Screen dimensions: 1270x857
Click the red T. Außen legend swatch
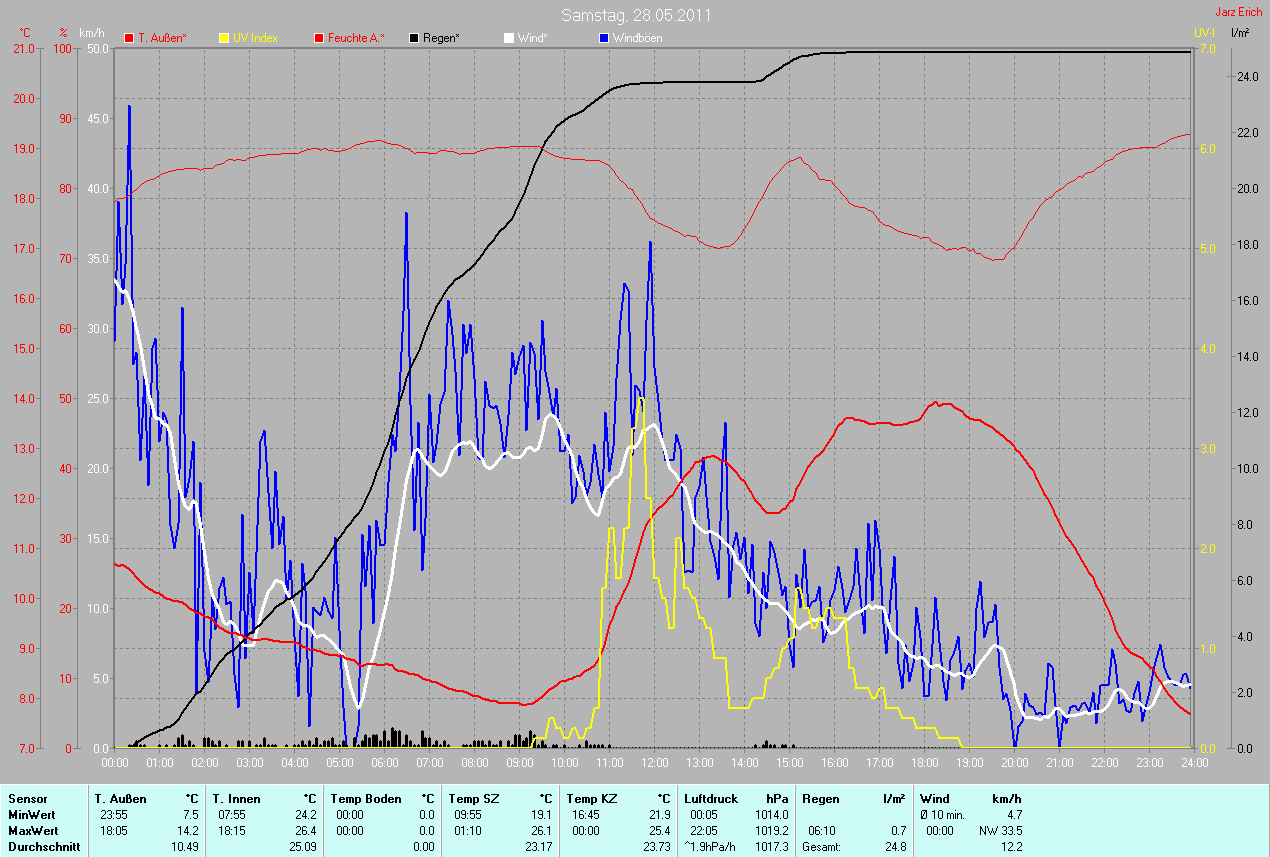pyautogui.click(x=129, y=38)
